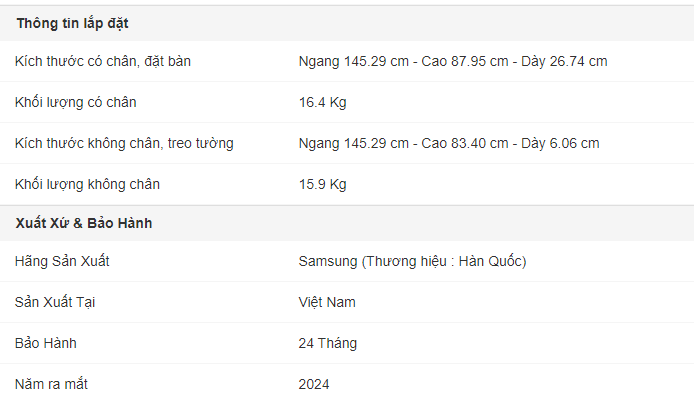Select the 'Bảo Hành' row label
The image size is (694, 403).
(x=46, y=344)
